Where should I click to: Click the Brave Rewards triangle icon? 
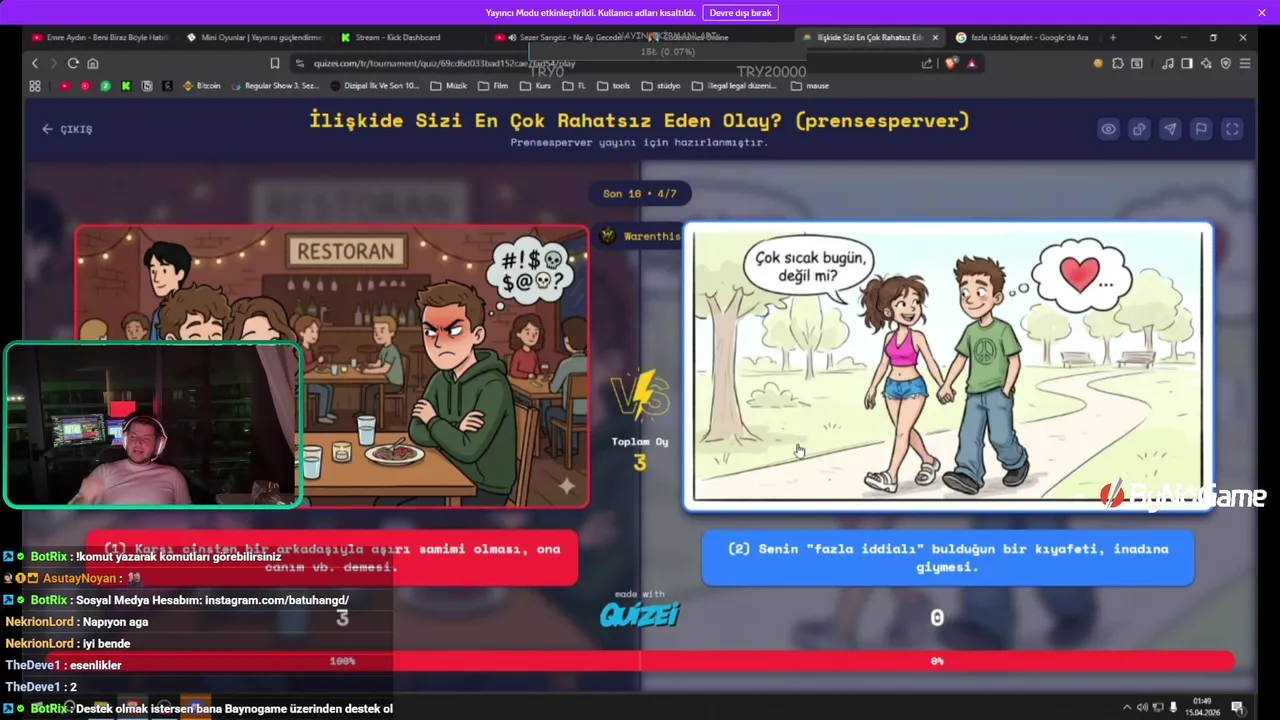point(971,63)
